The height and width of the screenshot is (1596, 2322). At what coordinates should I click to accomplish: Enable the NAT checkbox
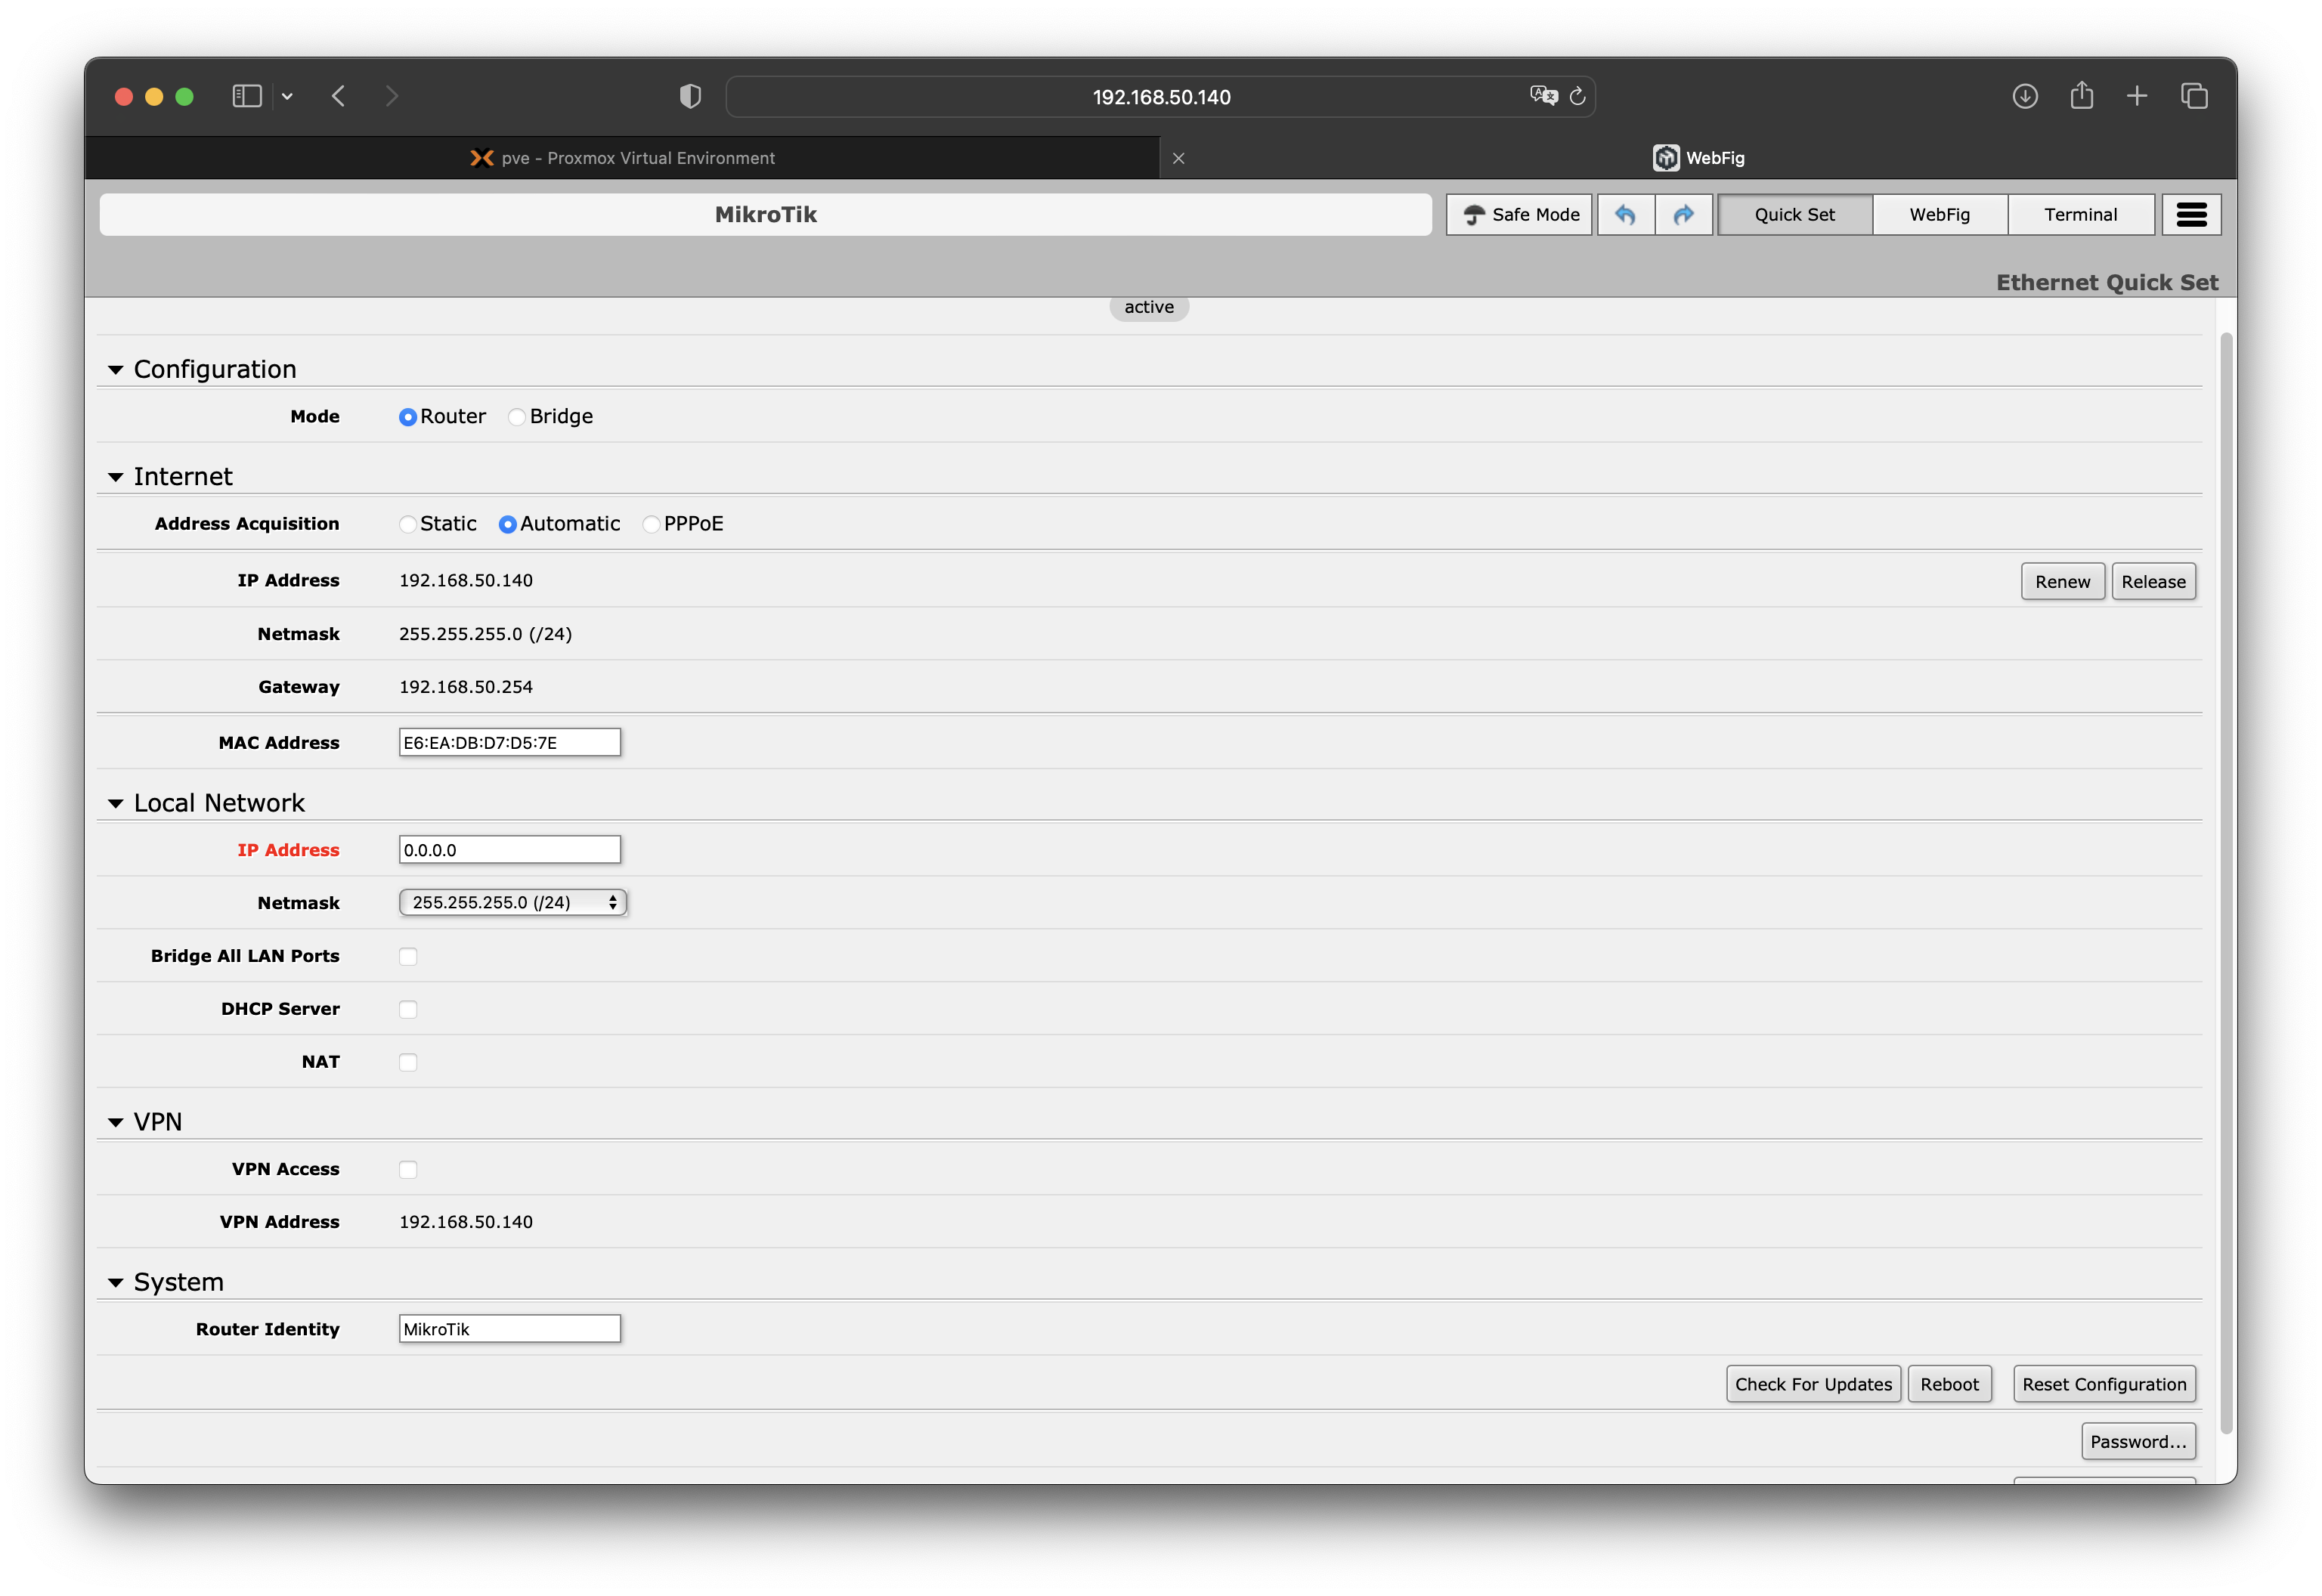tap(408, 1063)
